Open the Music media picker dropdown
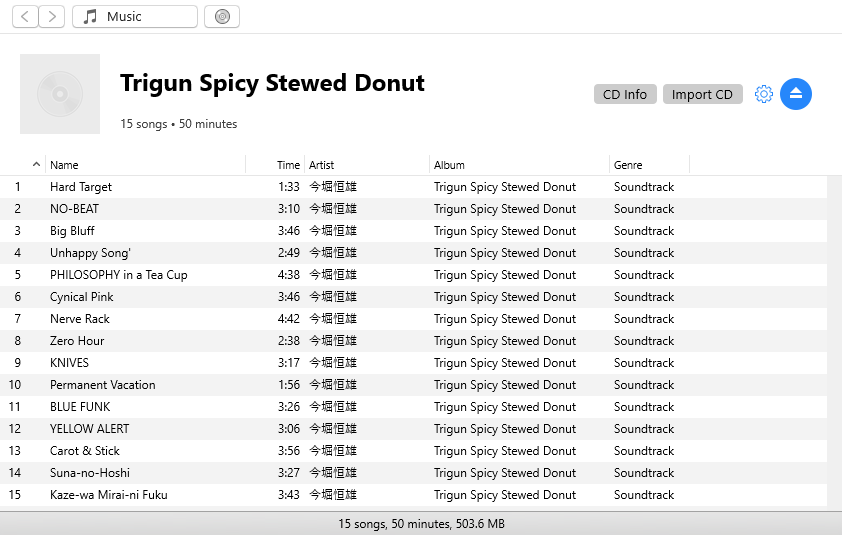The image size is (842, 535). pyautogui.click(x=135, y=16)
